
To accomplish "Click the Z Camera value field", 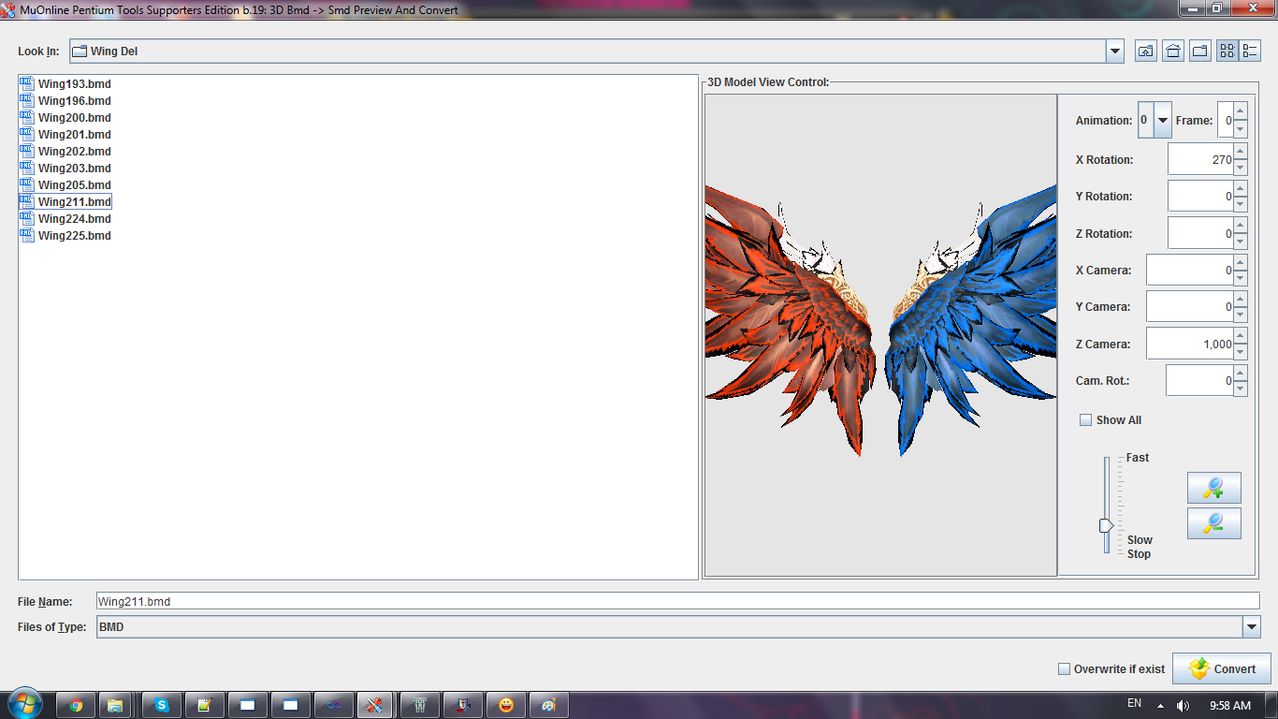I will (x=1190, y=344).
